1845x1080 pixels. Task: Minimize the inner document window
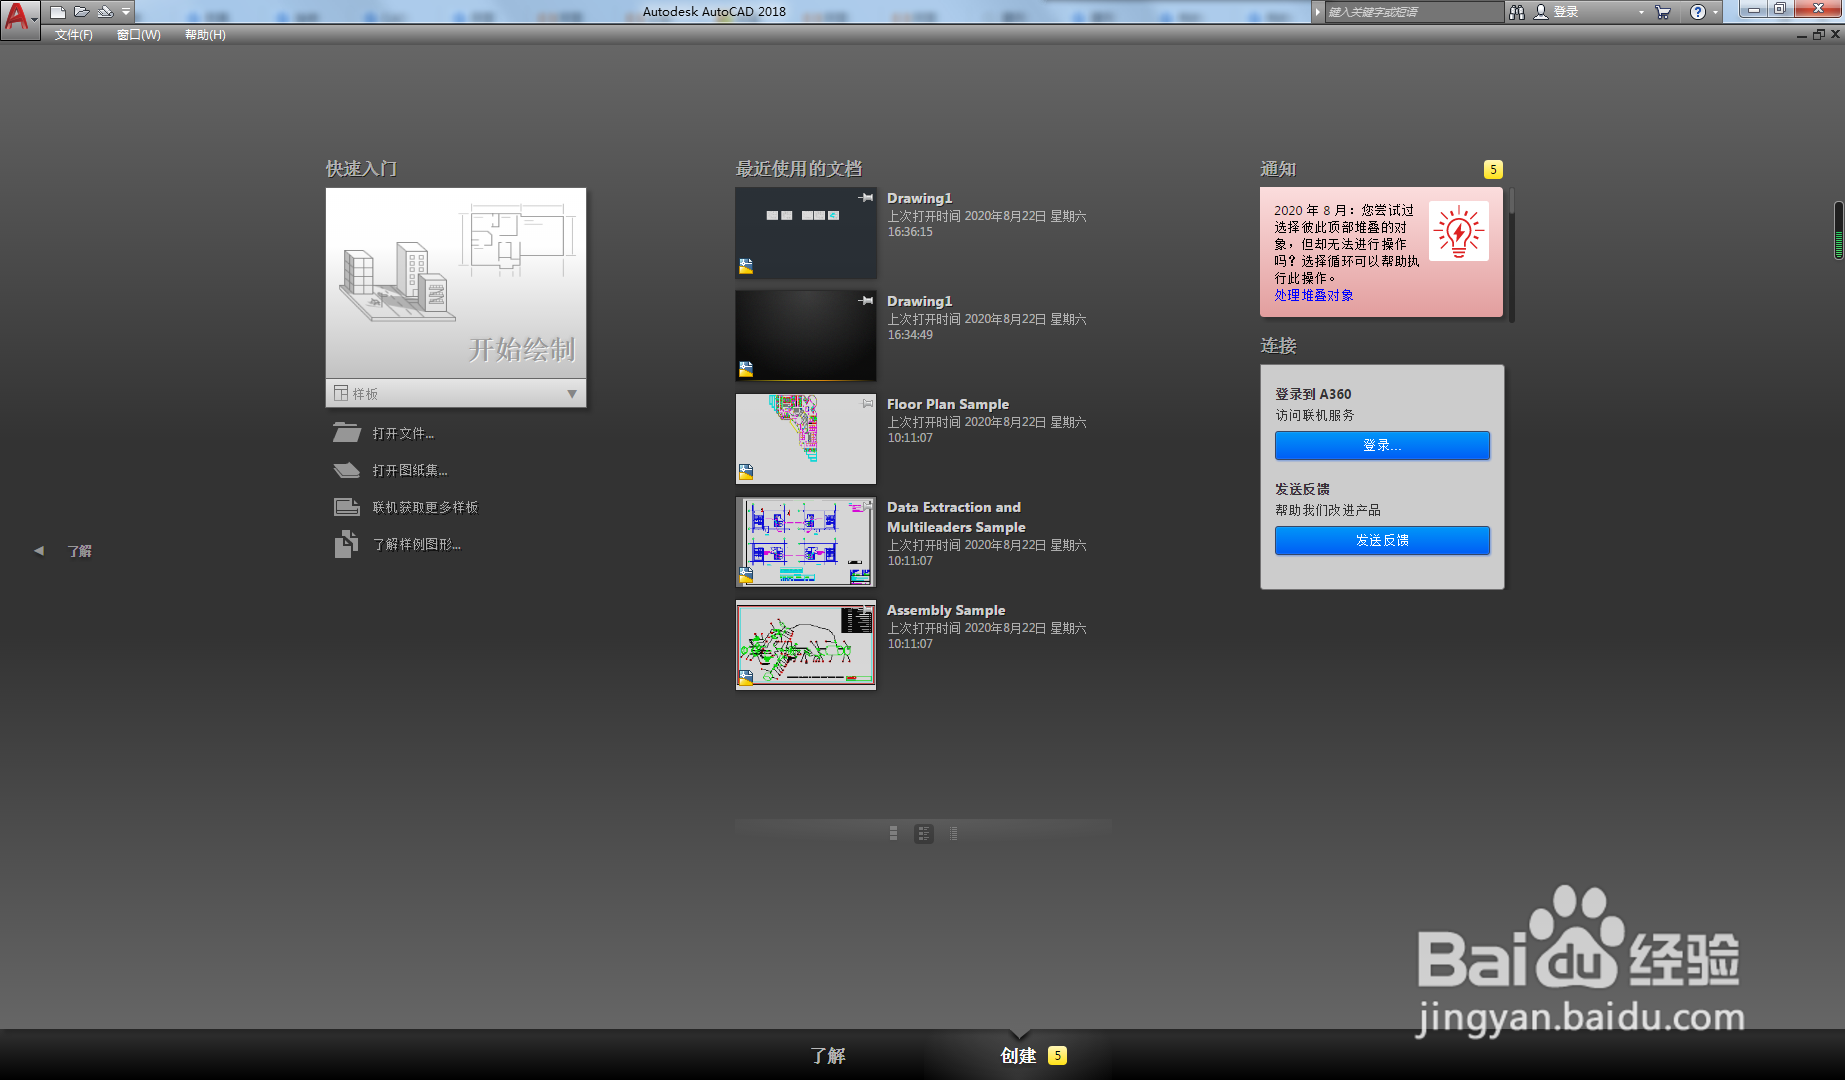[x=1802, y=35]
